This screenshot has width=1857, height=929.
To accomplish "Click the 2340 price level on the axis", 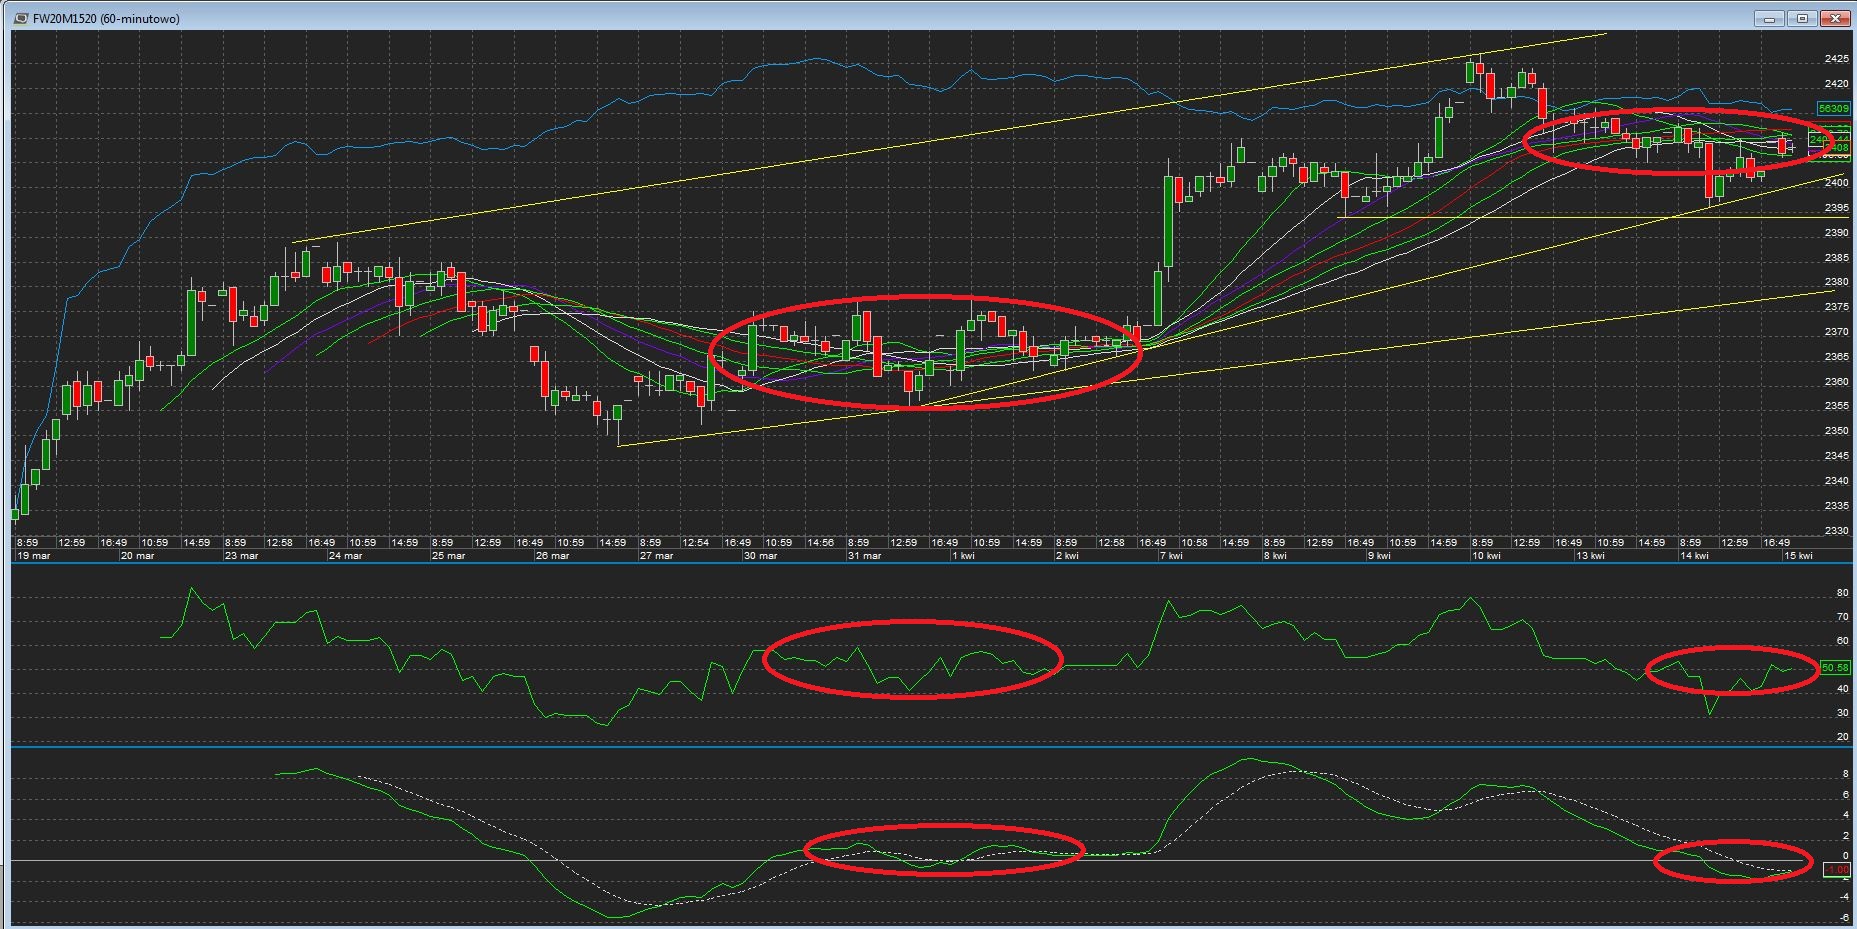I will [x=1836, y=481].
